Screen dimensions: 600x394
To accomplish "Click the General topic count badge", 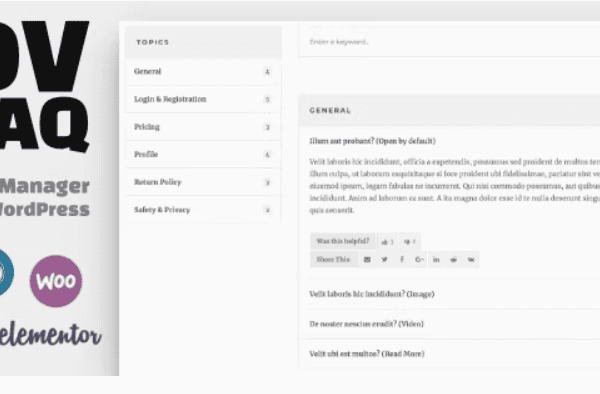I will tap(267, 72).
